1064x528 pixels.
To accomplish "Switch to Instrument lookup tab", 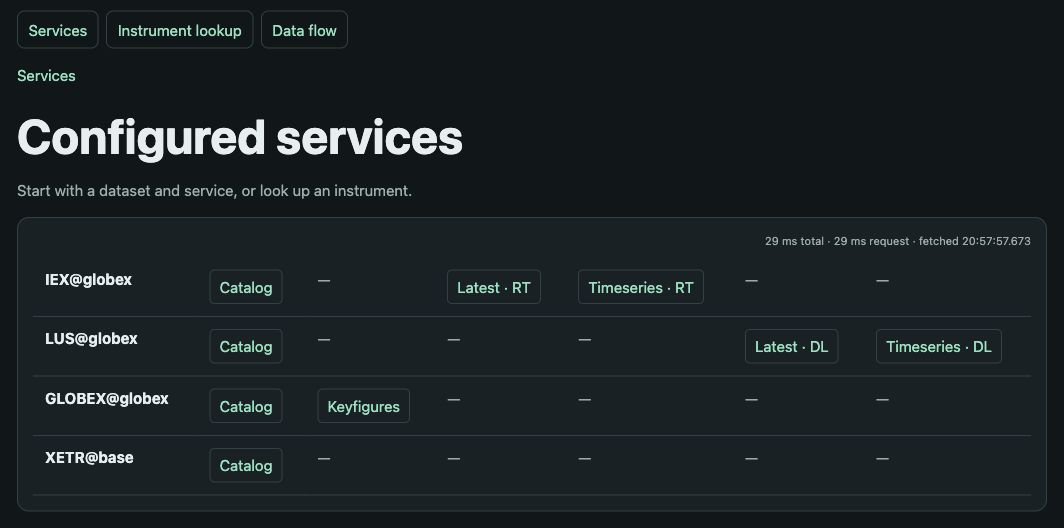I will [180, 30].
